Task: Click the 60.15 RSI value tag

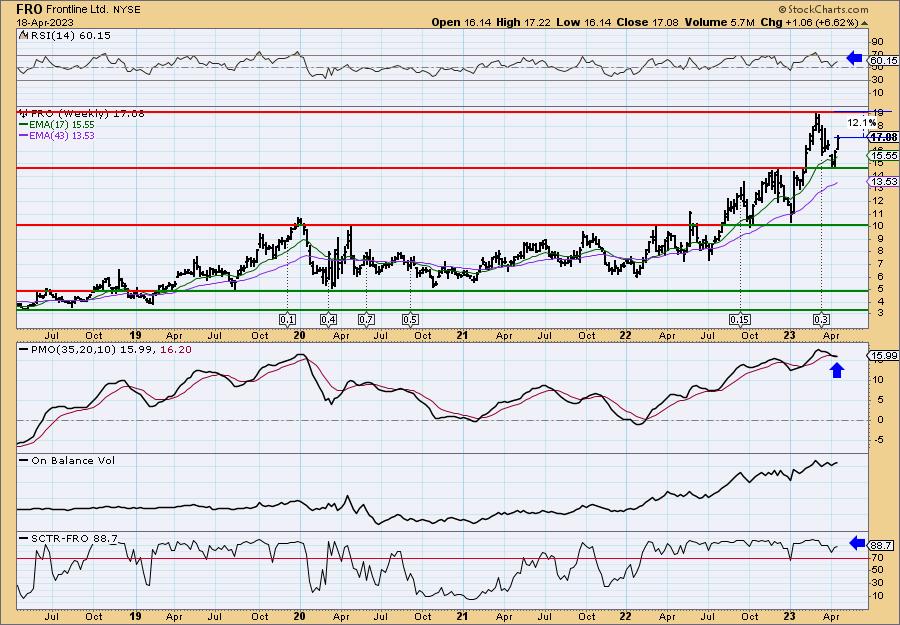Action: 884,60
